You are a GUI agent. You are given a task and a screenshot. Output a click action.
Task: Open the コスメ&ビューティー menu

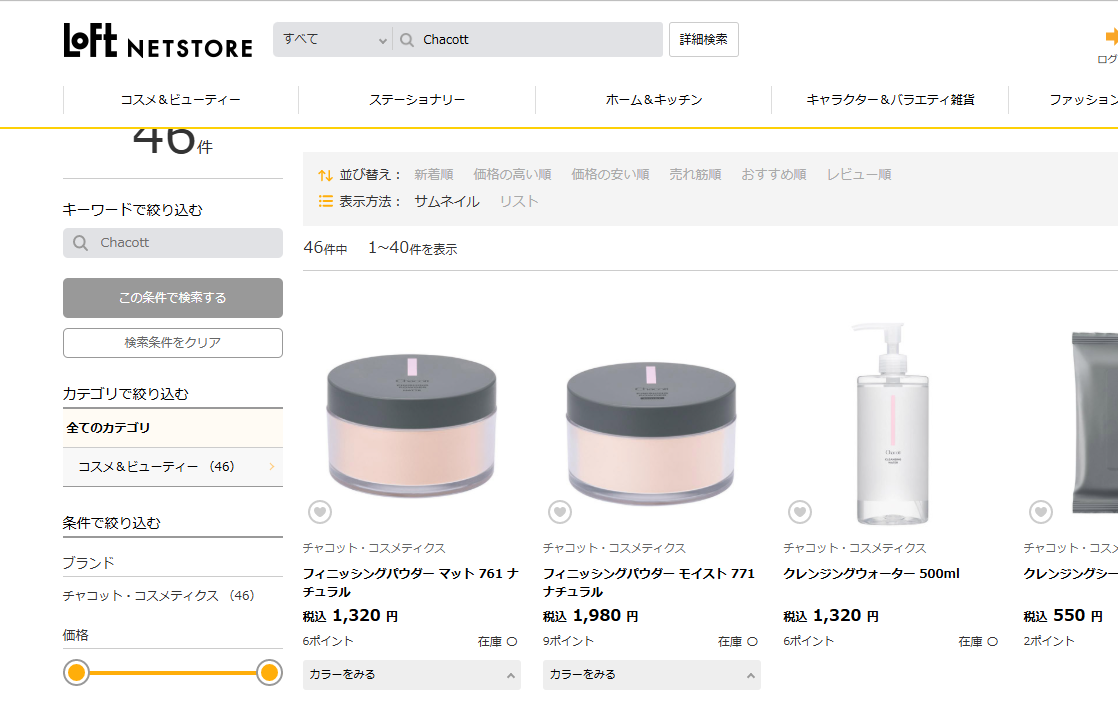click(180, 100)
